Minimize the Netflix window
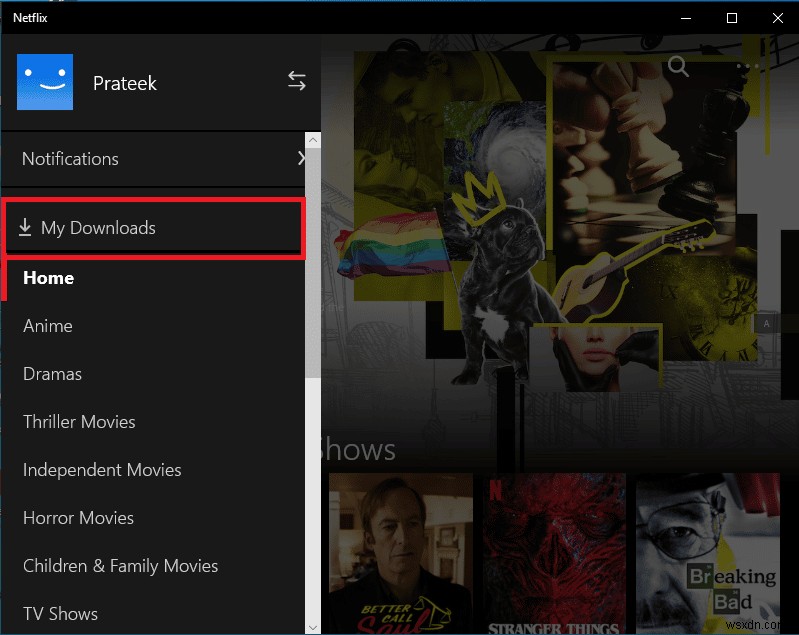This screenshot has width=799, height=635. [x=686, y=18]
